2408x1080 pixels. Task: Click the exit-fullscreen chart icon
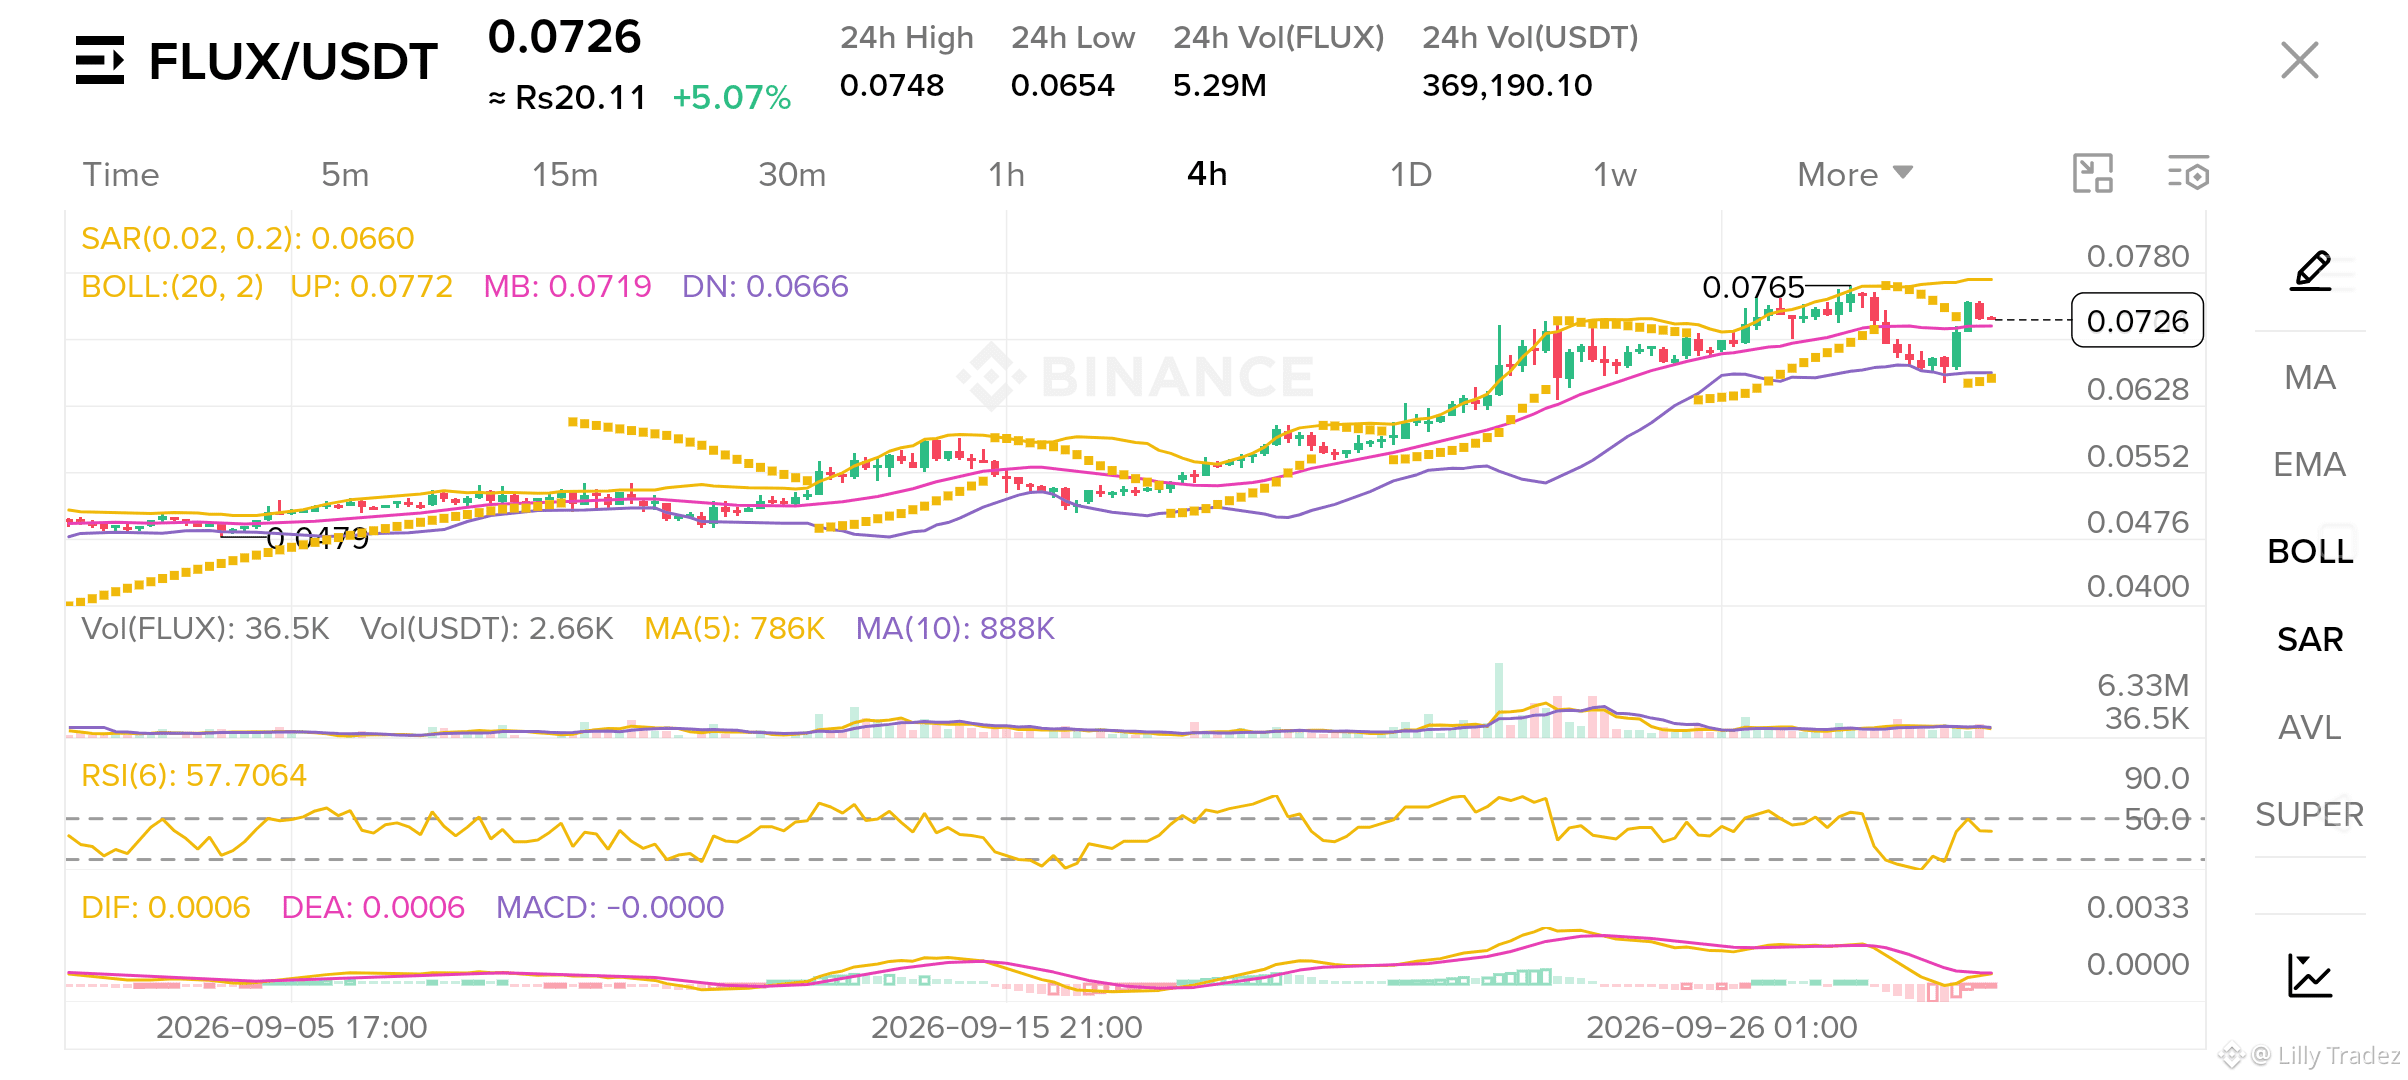[x=2093, y=174]
